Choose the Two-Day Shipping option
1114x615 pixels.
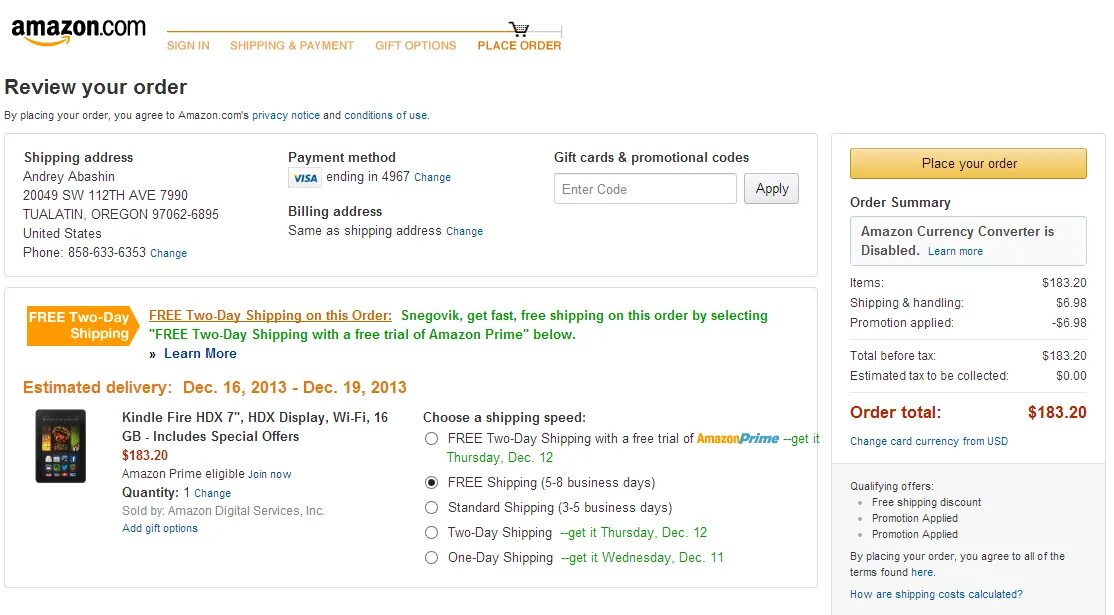coord(432,533)
